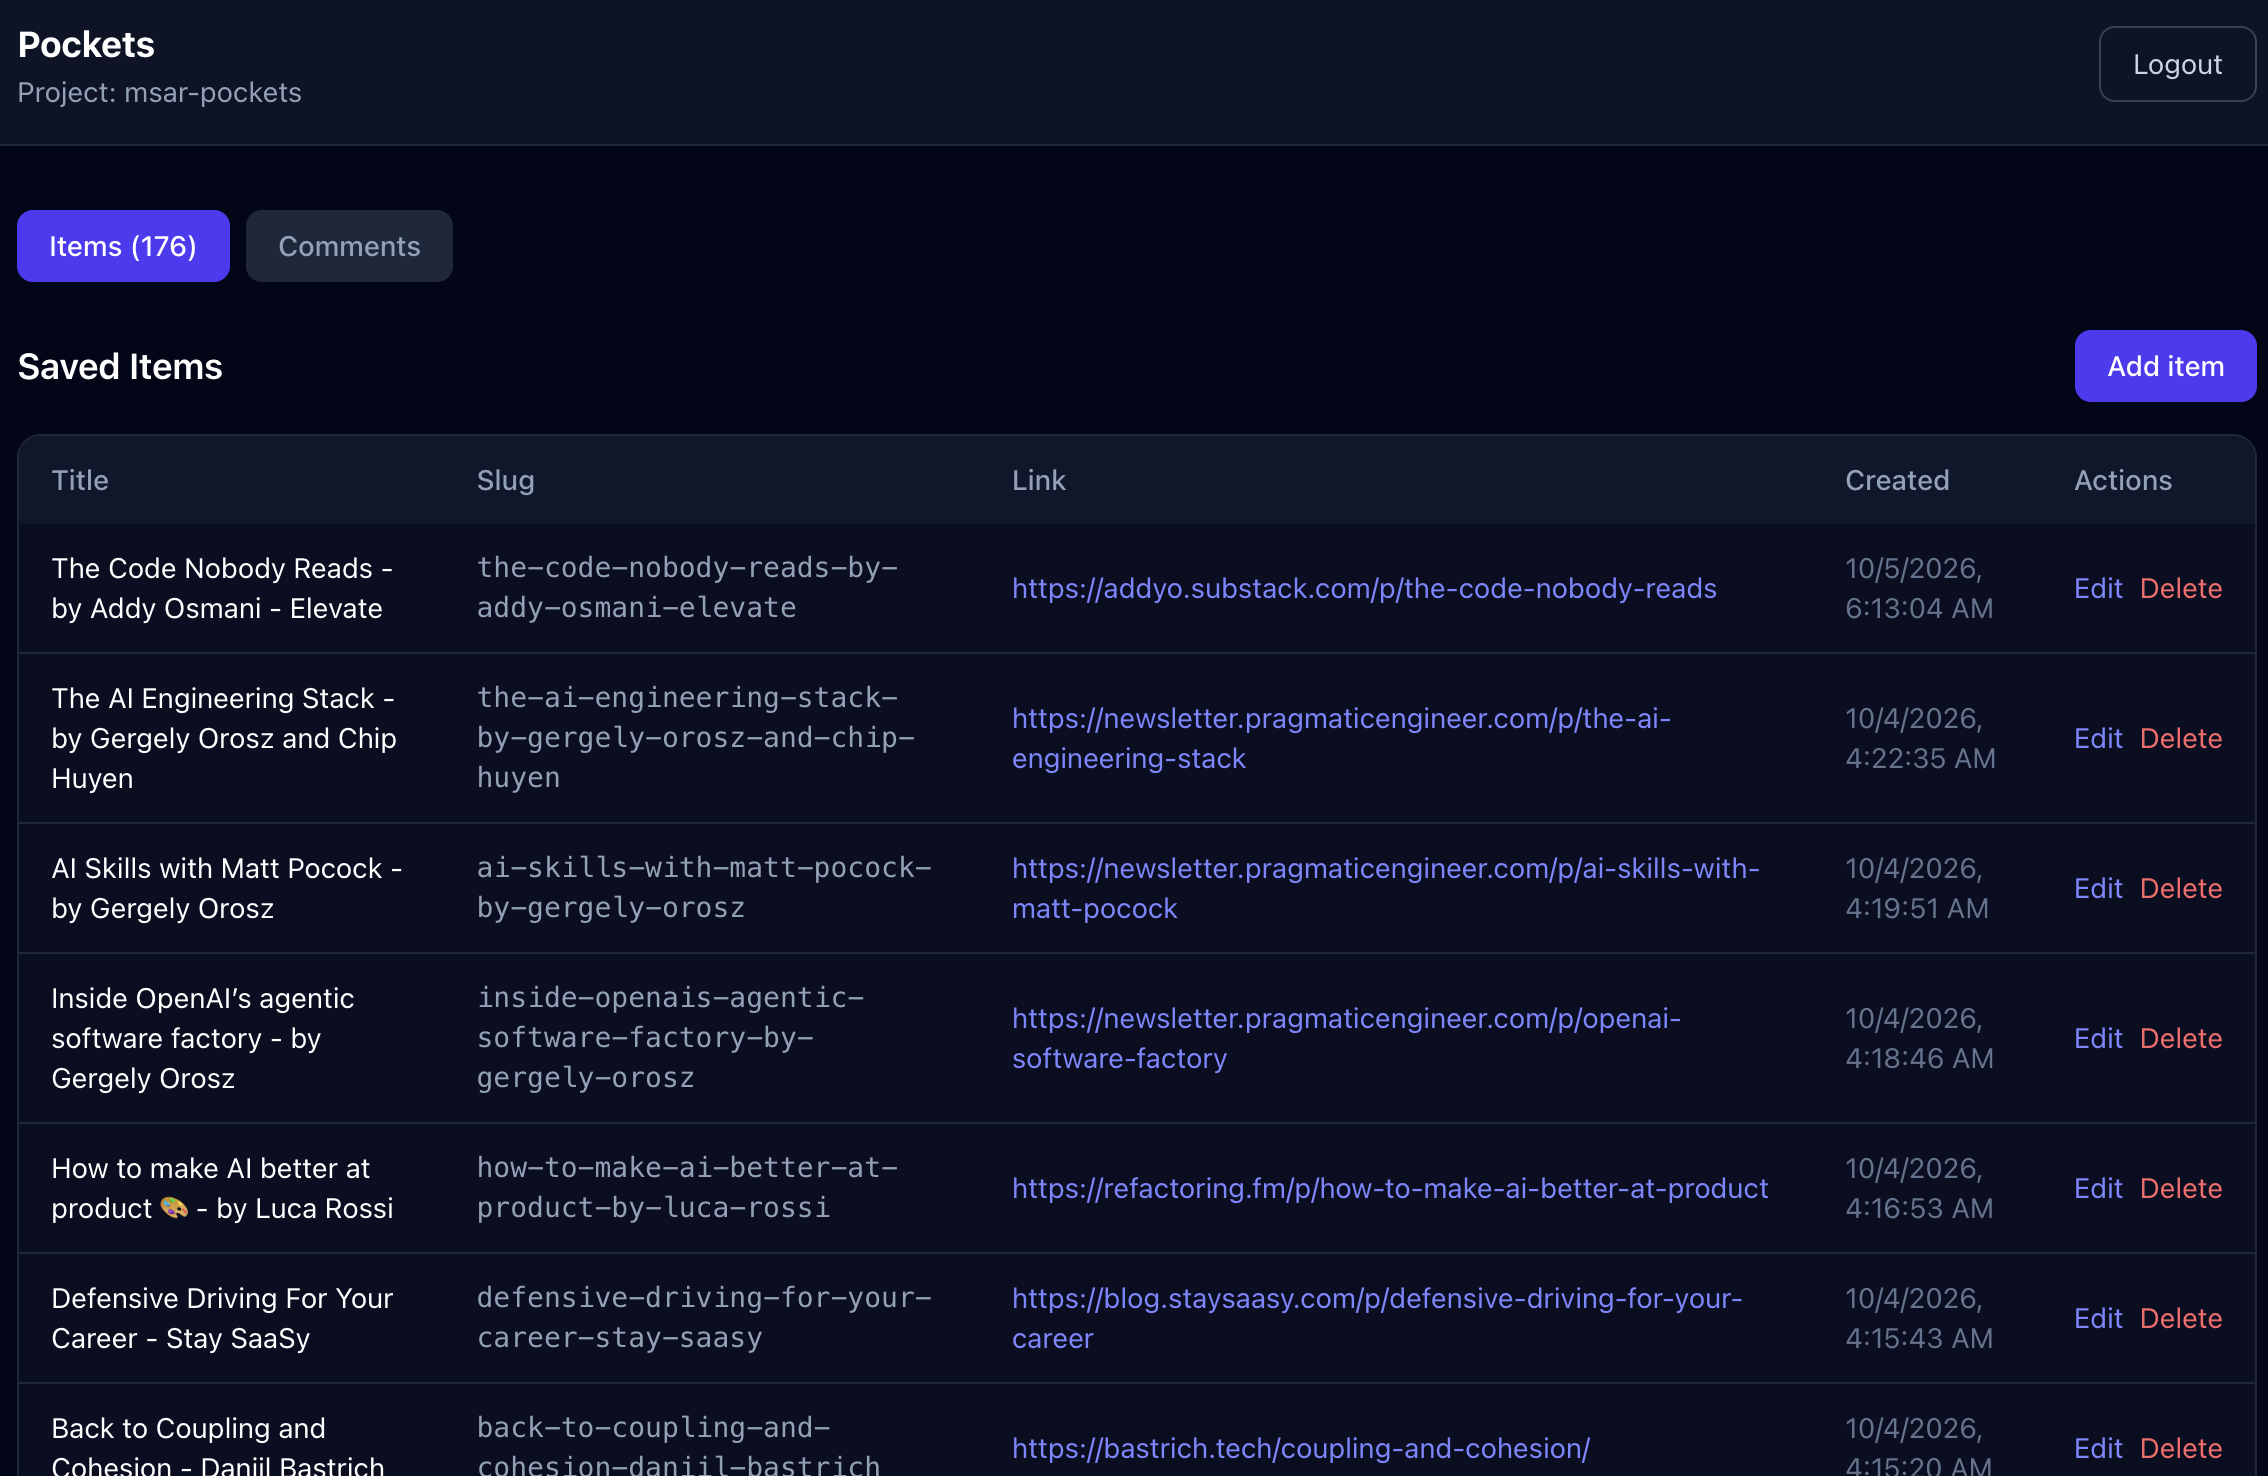2268x1476 pixels.
Task: Edit How to make AI better item
Action: (x=2097, y=1188)
